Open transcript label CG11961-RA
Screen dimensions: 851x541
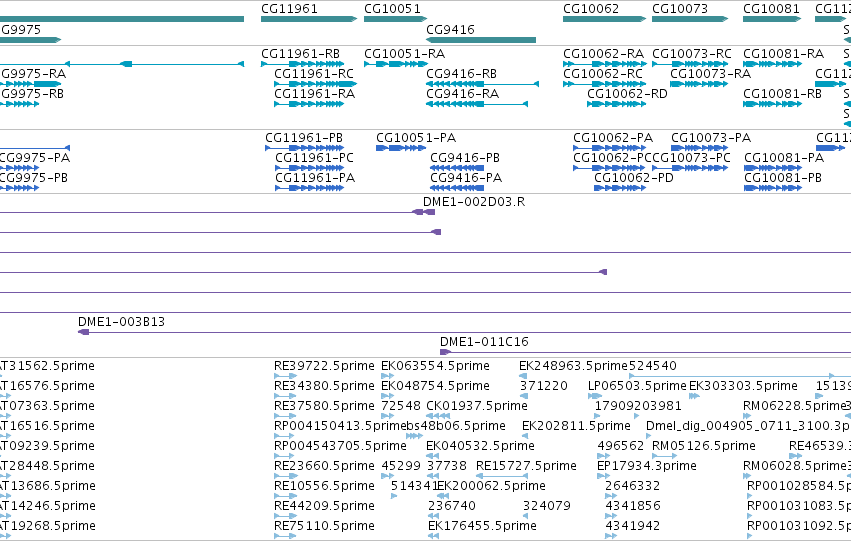(314, 93)
